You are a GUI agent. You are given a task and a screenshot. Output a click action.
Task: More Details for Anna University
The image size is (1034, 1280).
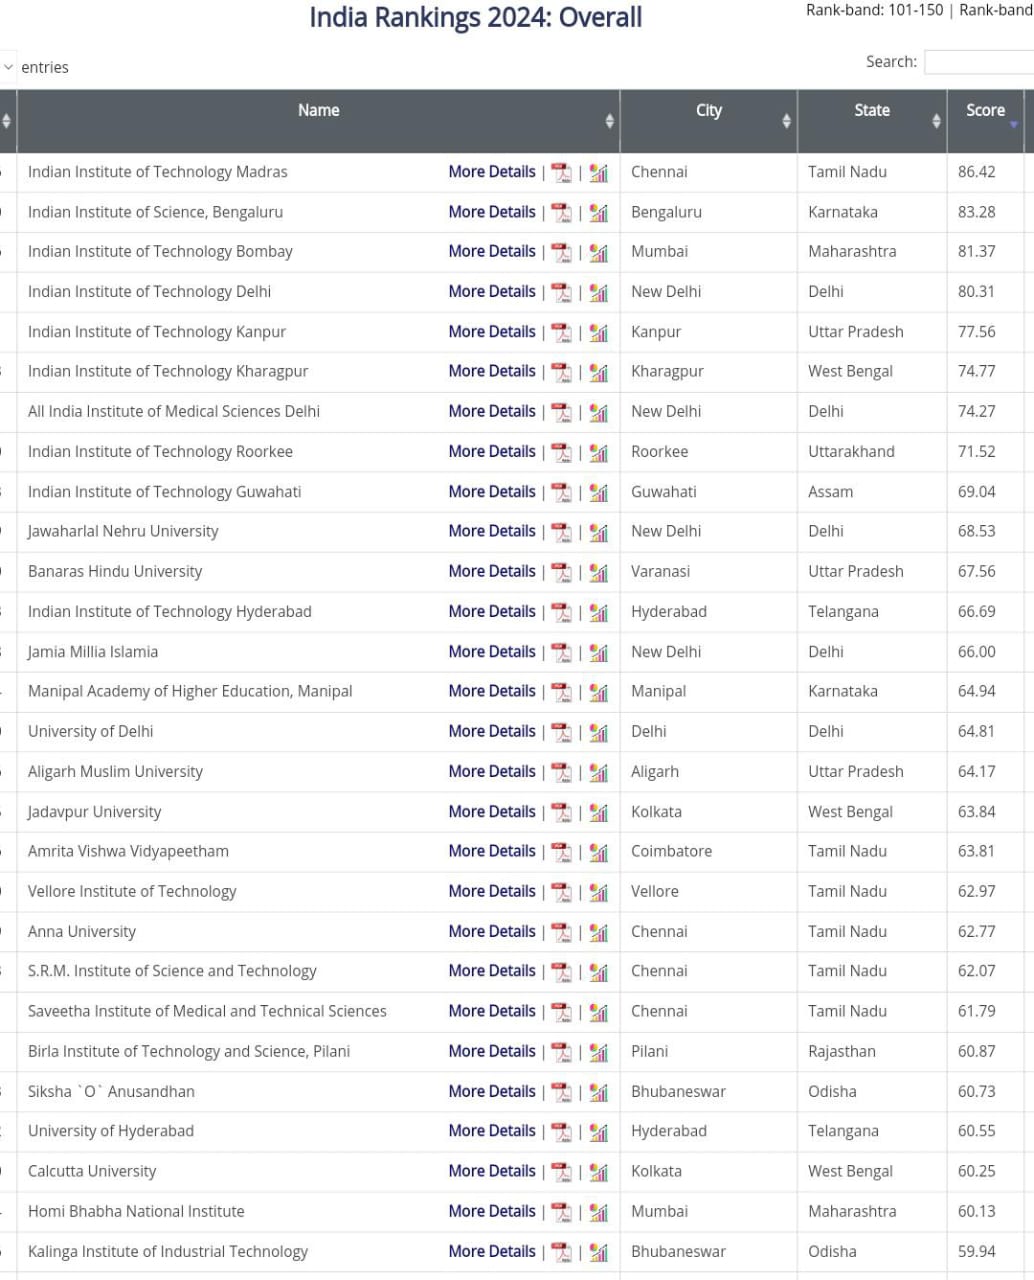click(x=492, y=931)
